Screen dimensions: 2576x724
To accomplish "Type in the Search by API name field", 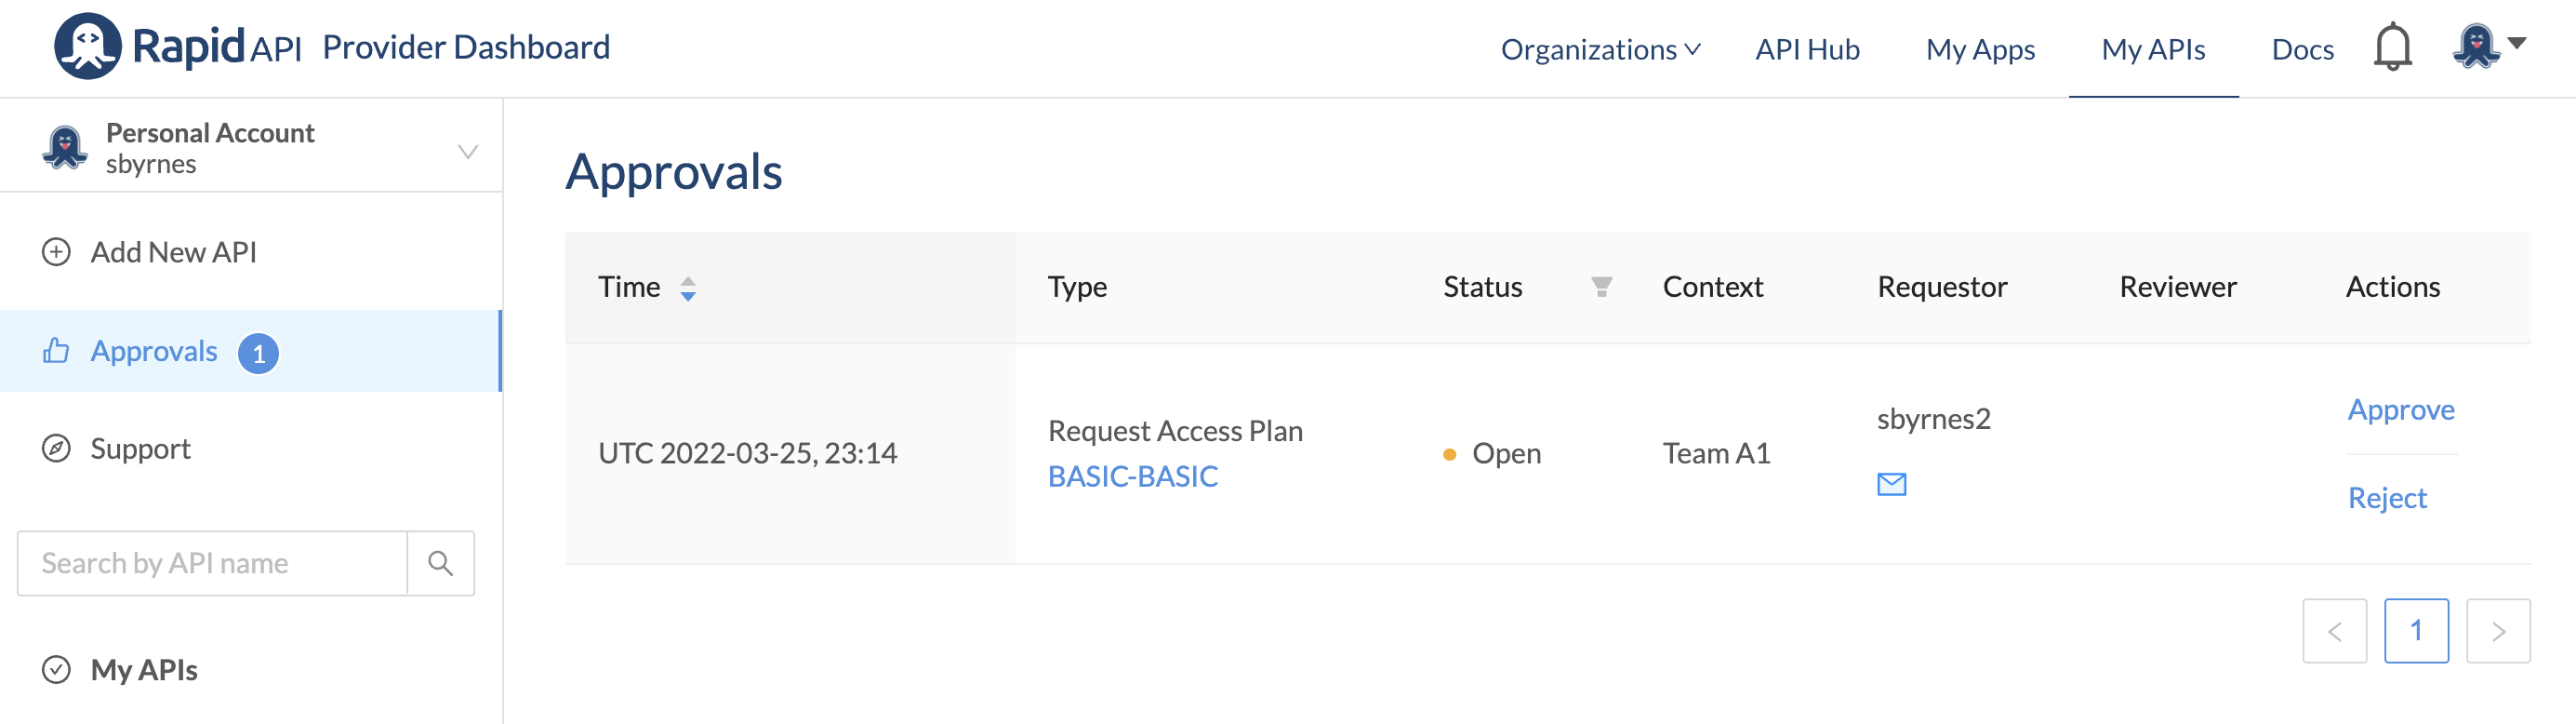I will (x=213, y=563).
